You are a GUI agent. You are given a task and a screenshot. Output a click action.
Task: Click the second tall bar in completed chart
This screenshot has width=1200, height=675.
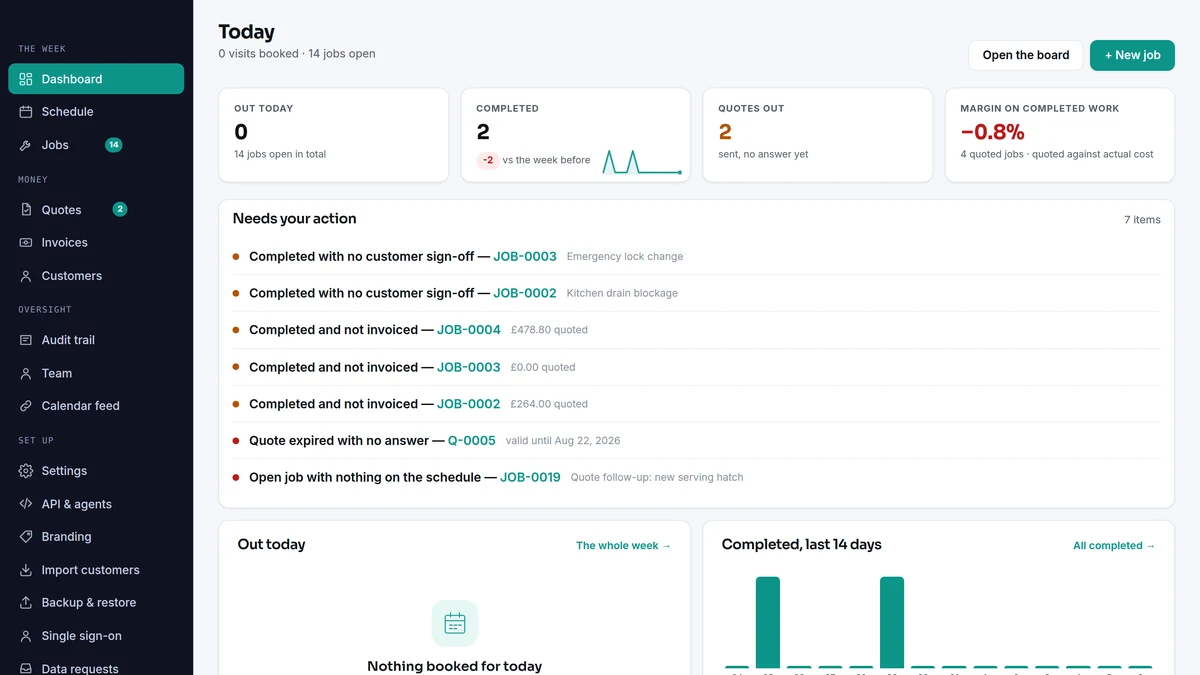point(892,622)
